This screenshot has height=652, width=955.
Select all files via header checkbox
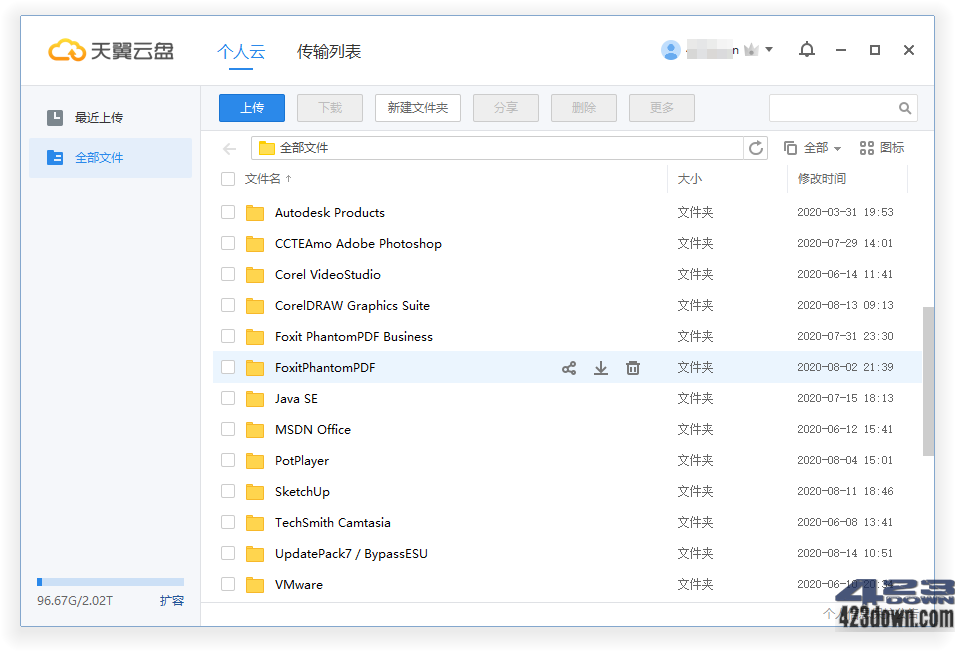coord(227,178)
